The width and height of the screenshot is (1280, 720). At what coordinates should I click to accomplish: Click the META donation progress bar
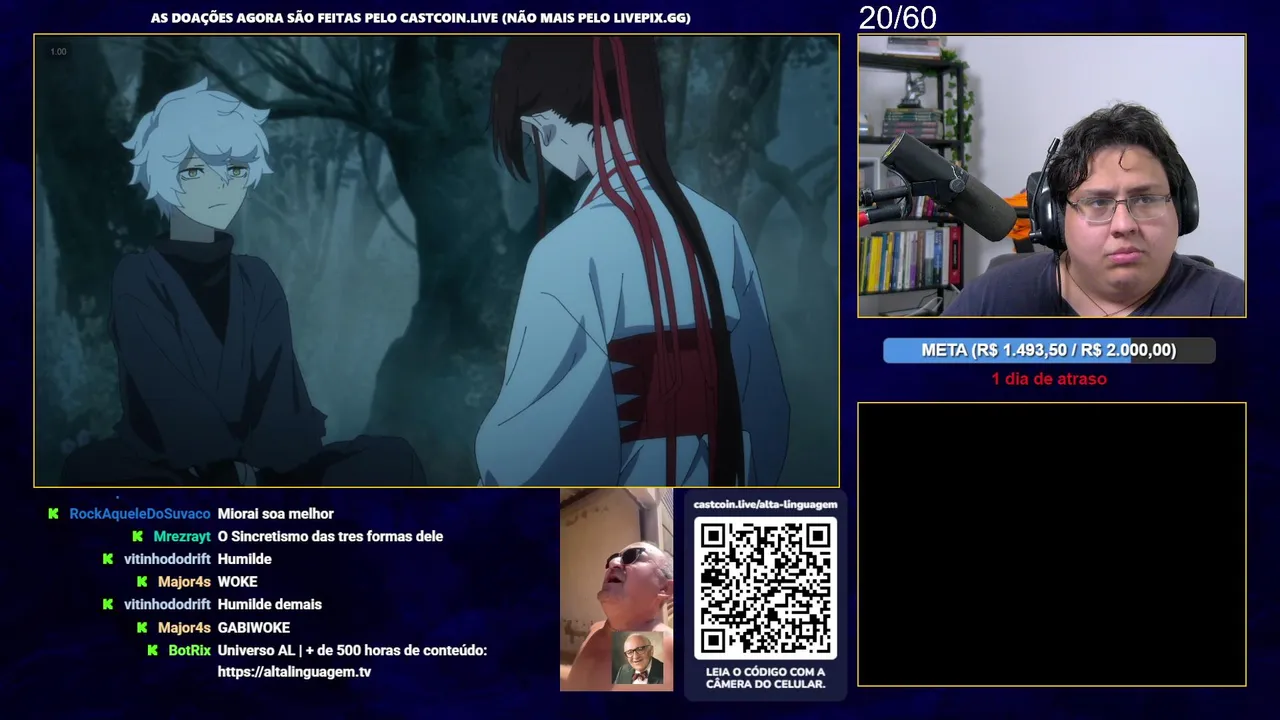pyautogui.click(x=1049, y=350)
